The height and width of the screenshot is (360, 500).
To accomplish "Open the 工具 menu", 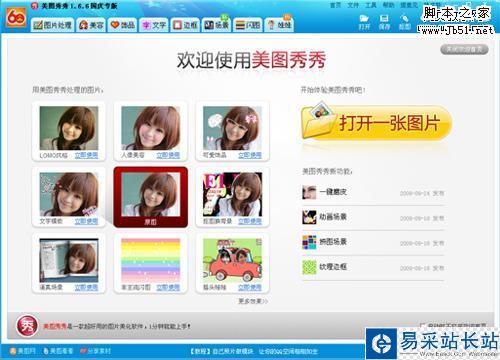I will pos(371,5).
